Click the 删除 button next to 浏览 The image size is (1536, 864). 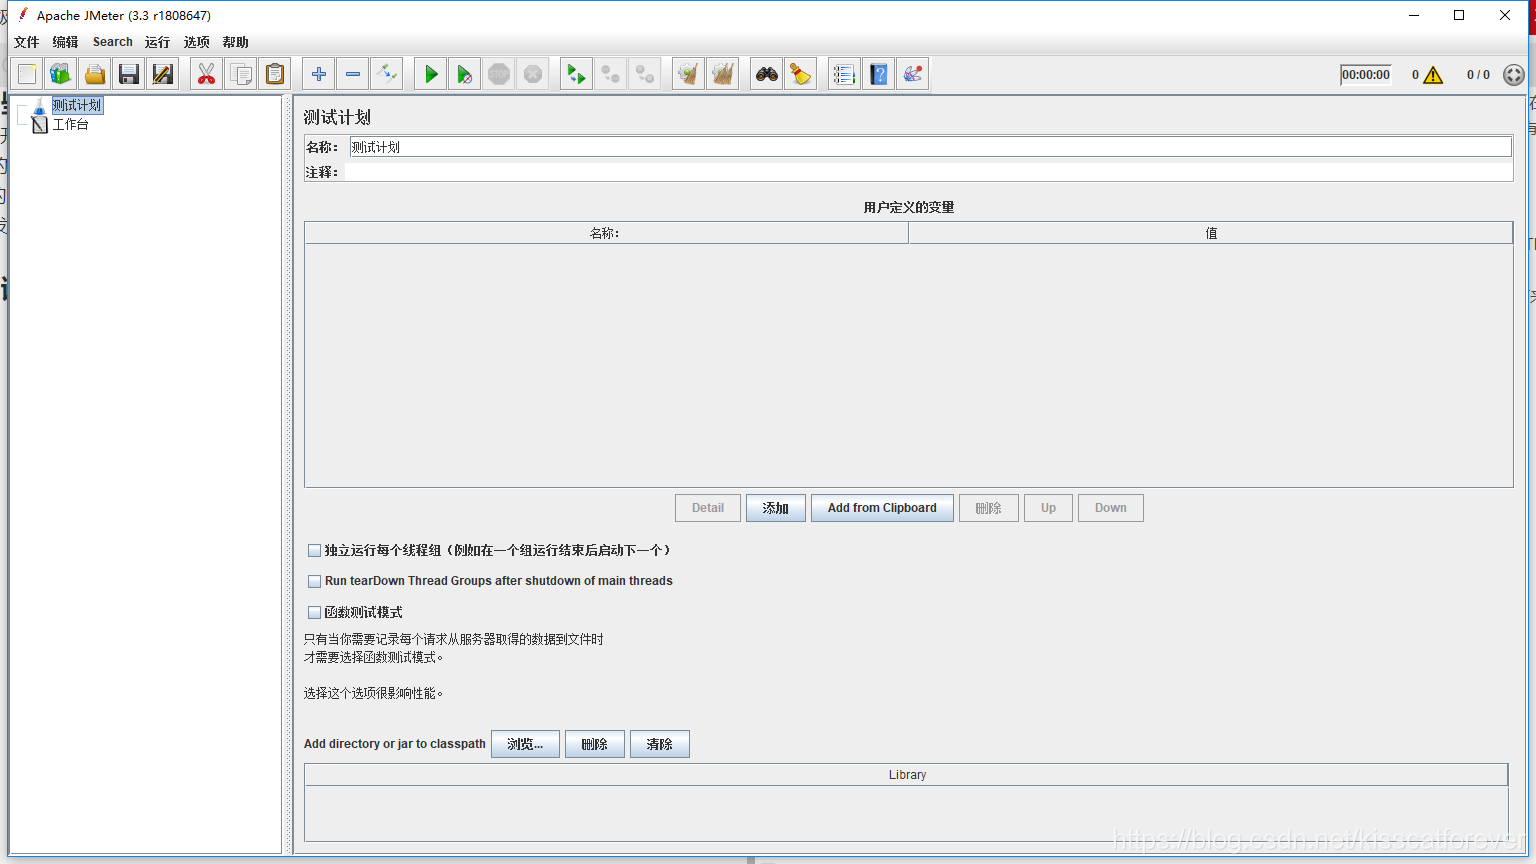click(595, 744)
